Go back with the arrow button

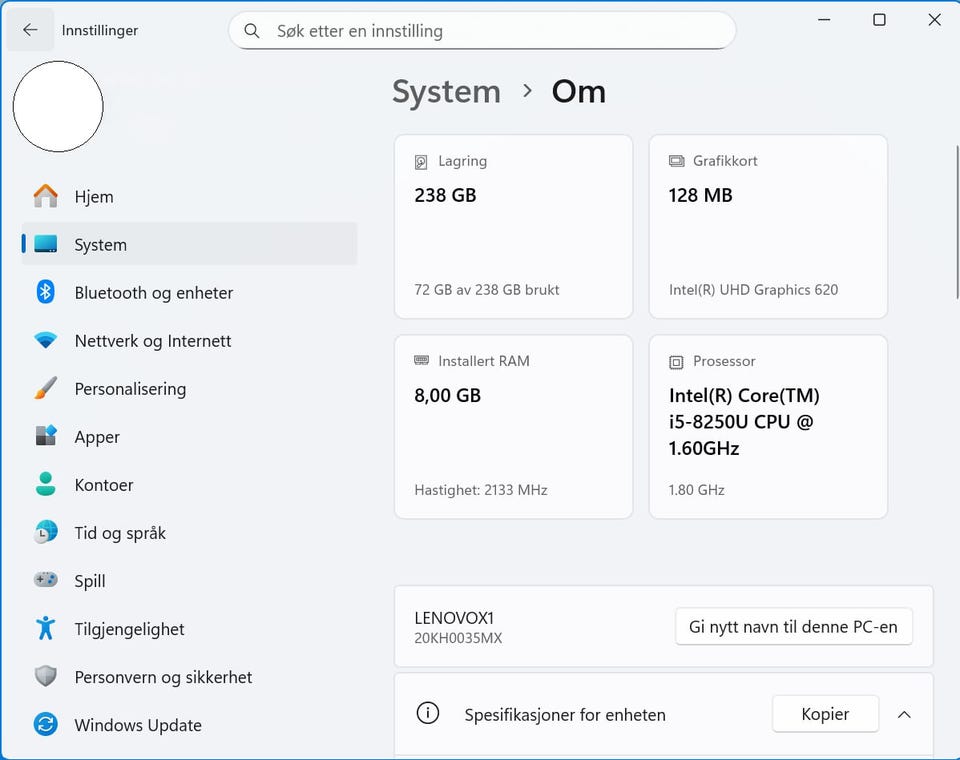coord(30,30)
